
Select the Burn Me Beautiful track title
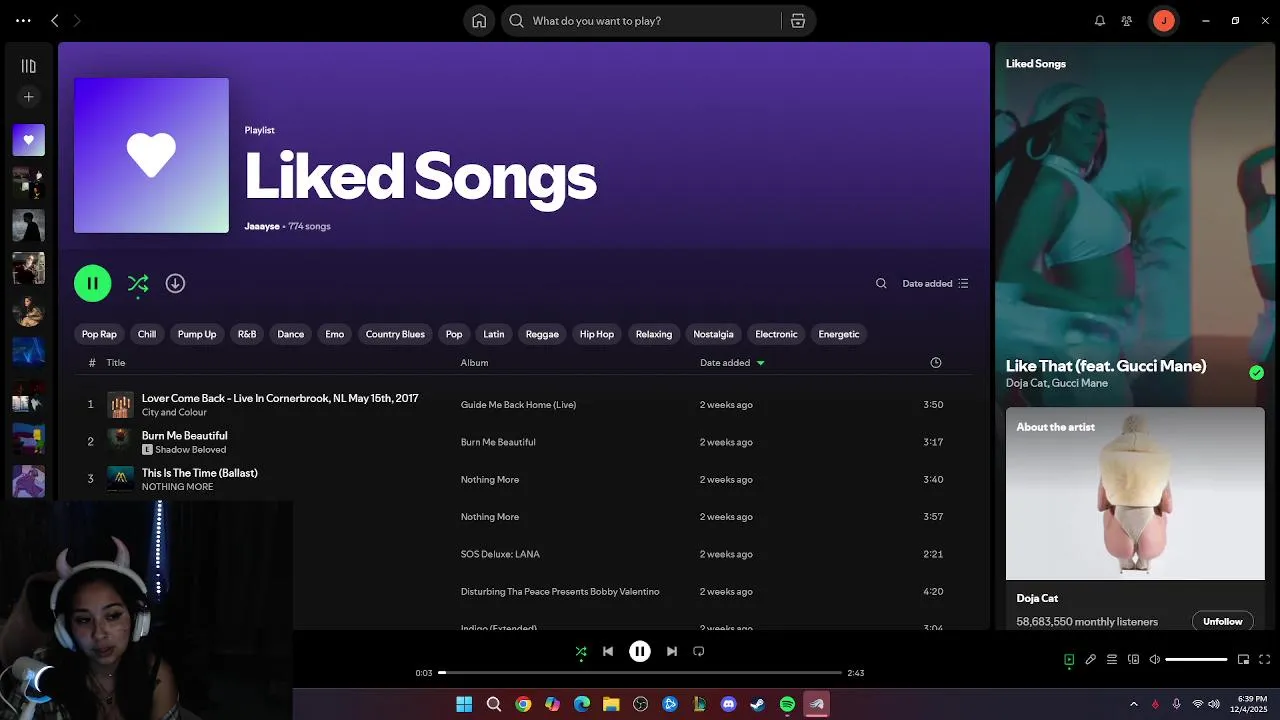[x=185, y=435]
